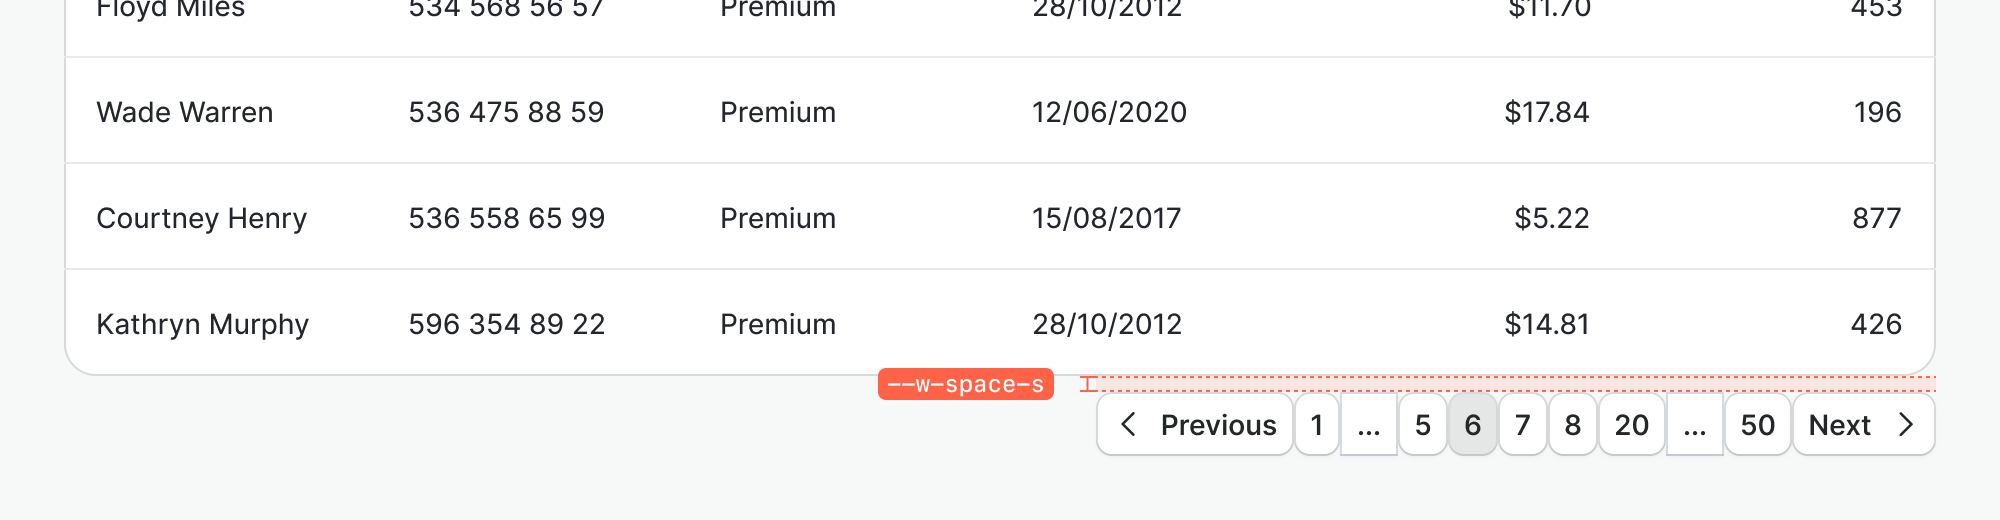Jump to page 1
Screen dimensions: 2000x520
point(1317,425)
